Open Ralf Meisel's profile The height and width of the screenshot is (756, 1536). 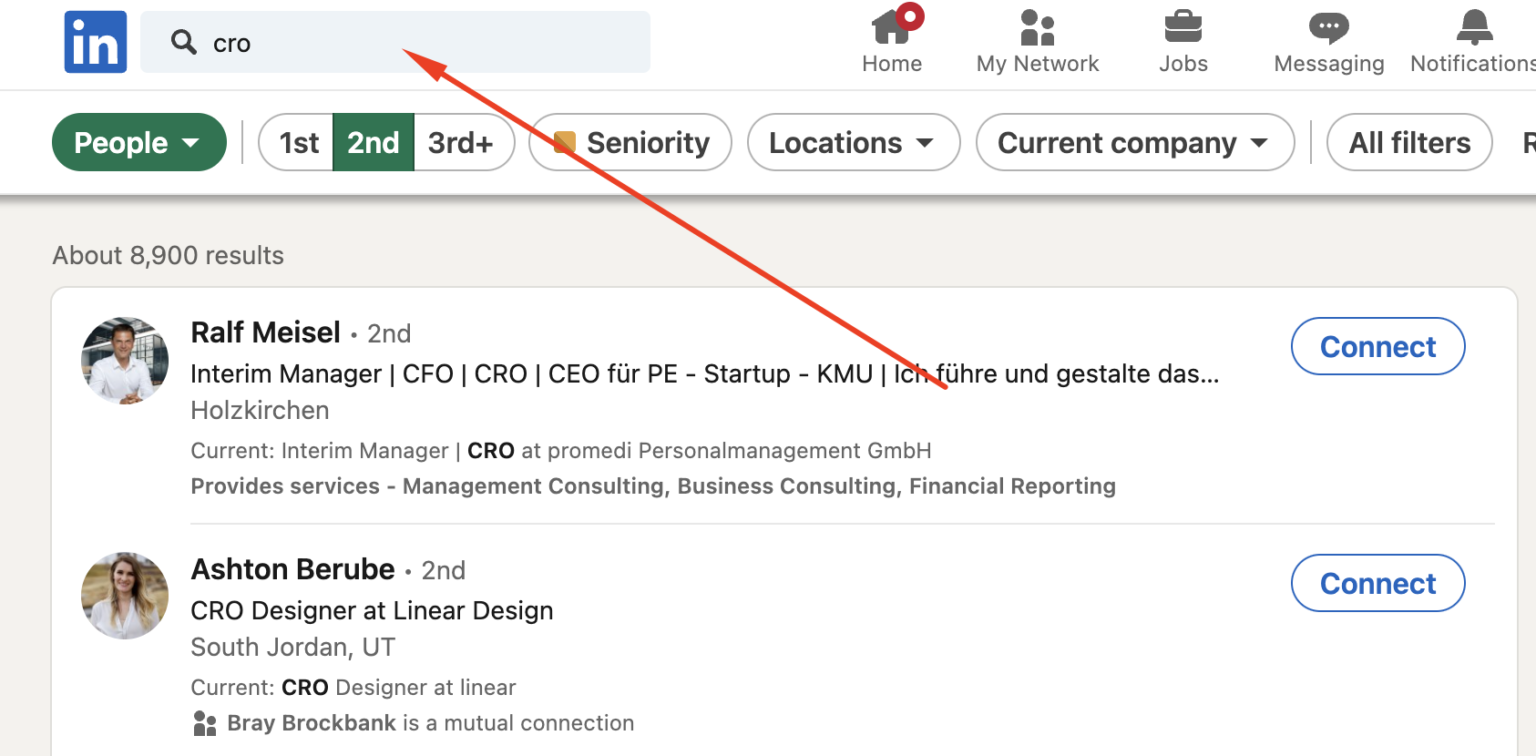point(265,332)
